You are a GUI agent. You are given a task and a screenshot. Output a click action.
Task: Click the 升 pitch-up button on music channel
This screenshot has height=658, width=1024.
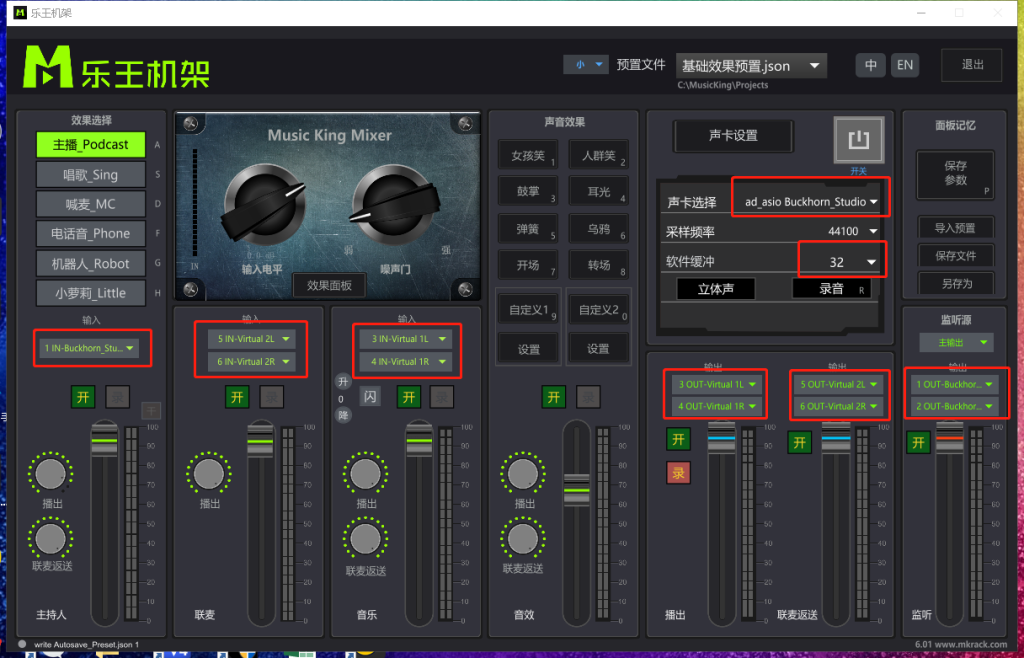pos(342,382)
